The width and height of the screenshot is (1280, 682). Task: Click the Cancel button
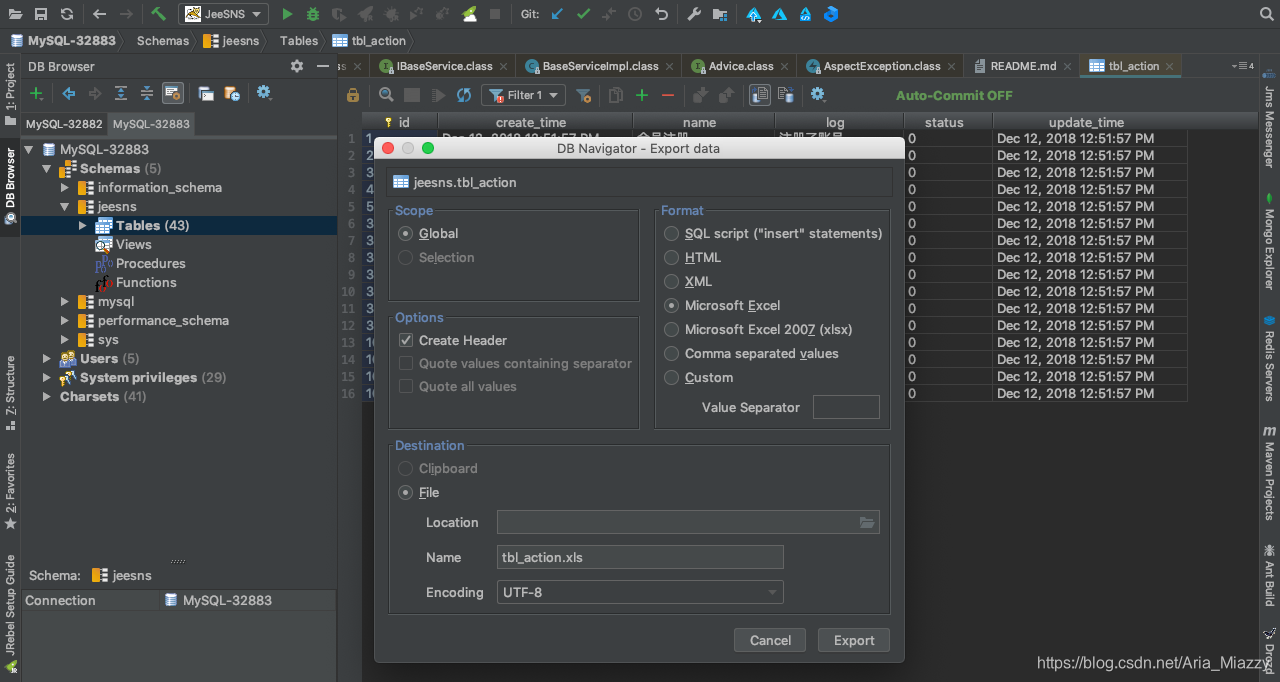click(770, 640)
